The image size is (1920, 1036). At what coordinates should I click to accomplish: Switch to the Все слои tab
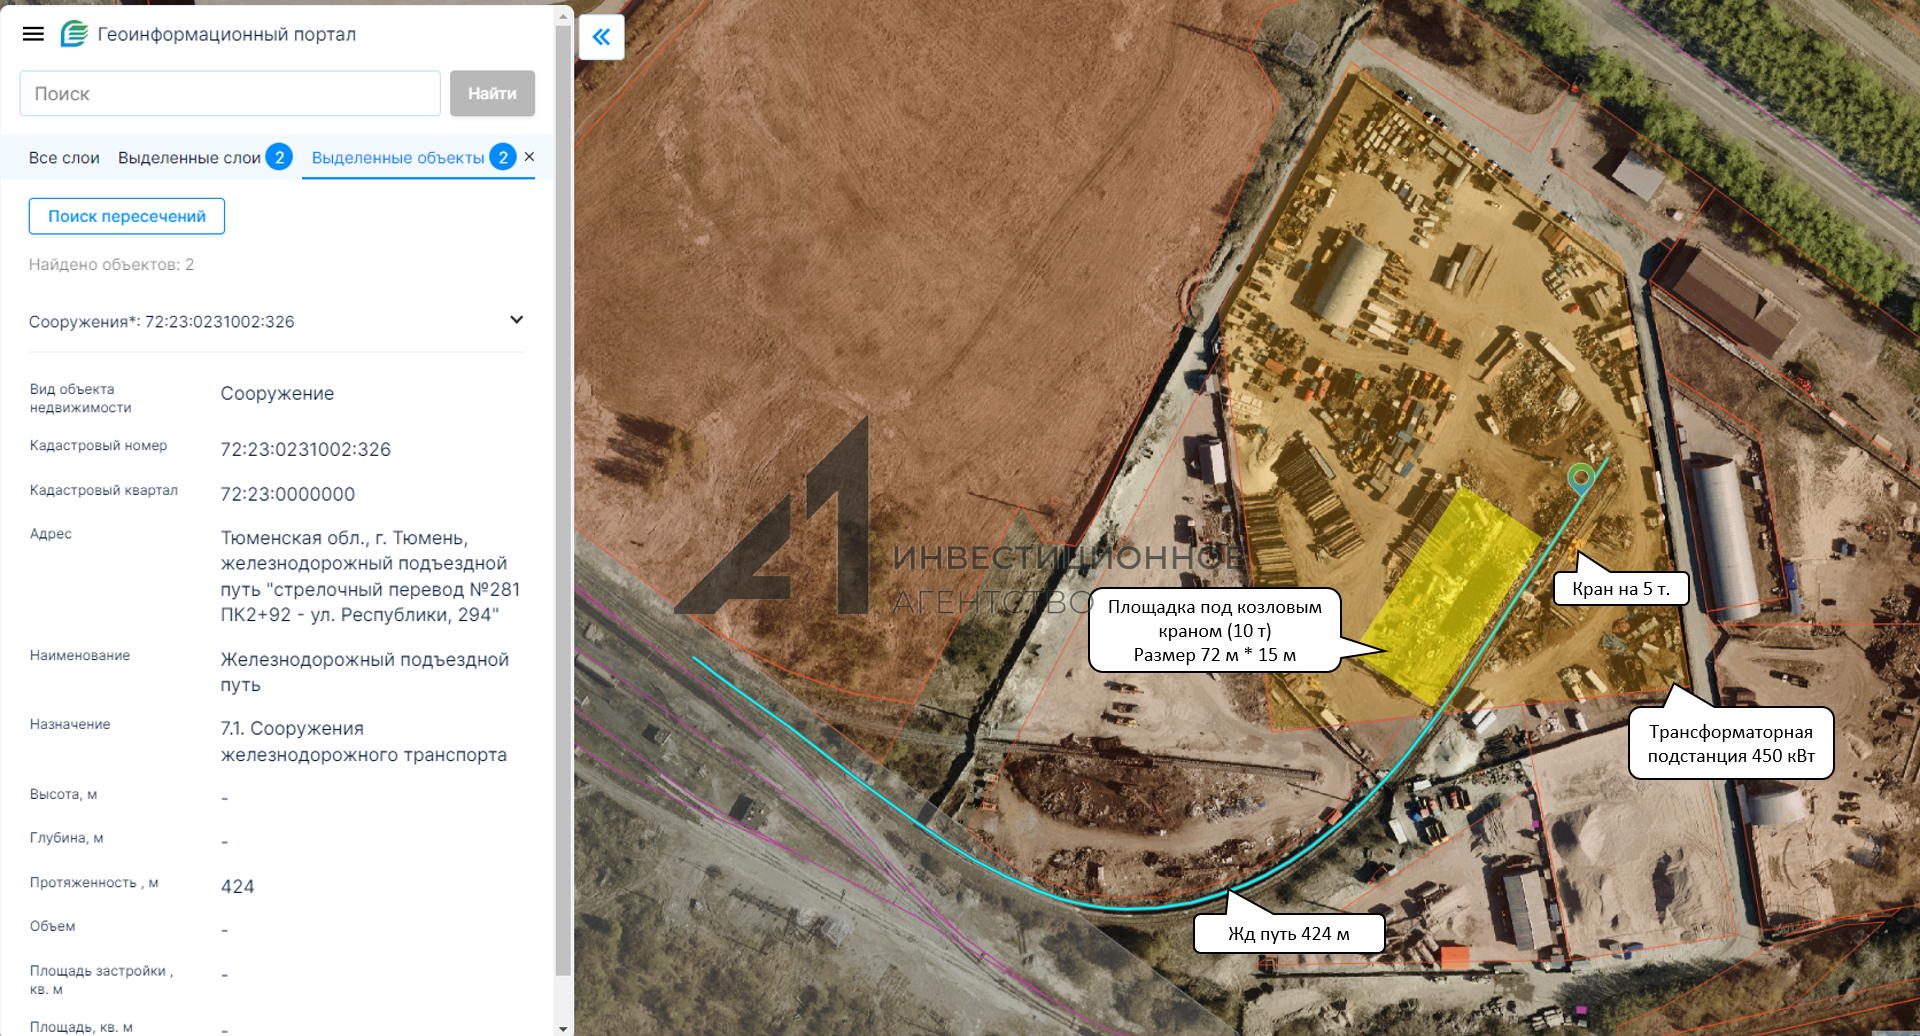[64, 158]
